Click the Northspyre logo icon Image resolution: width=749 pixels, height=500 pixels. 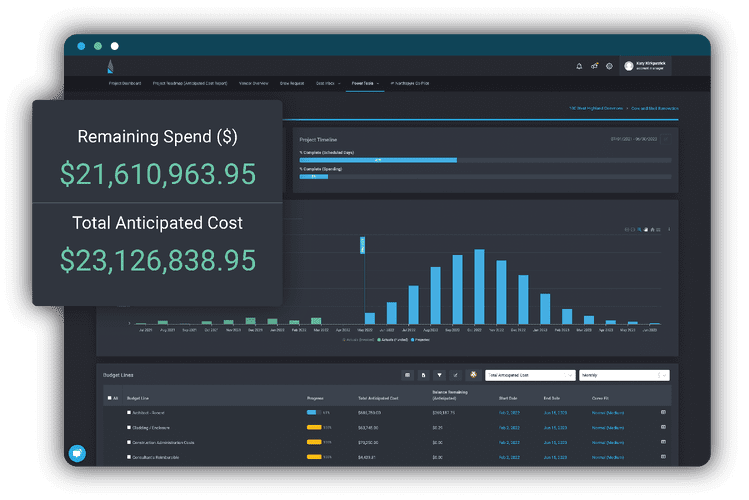click(x=110, y=66)
